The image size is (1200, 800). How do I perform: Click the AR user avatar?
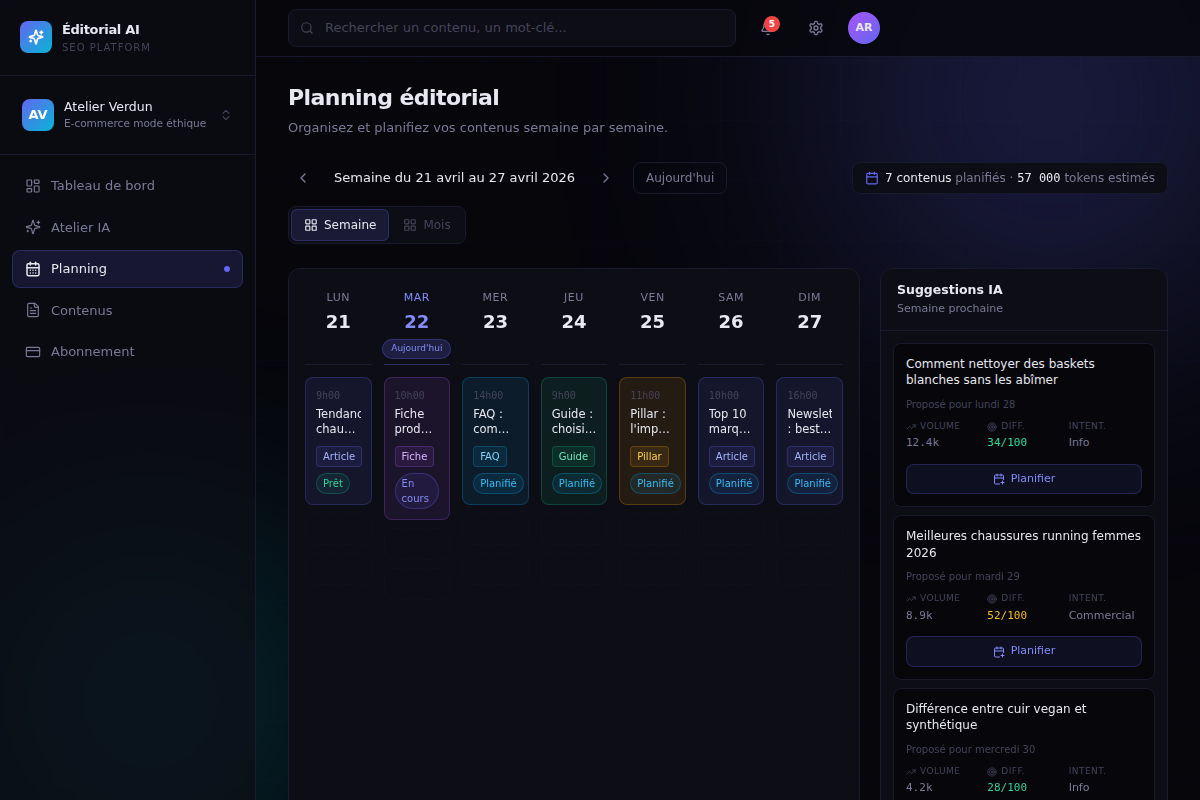tap(864, 28)
